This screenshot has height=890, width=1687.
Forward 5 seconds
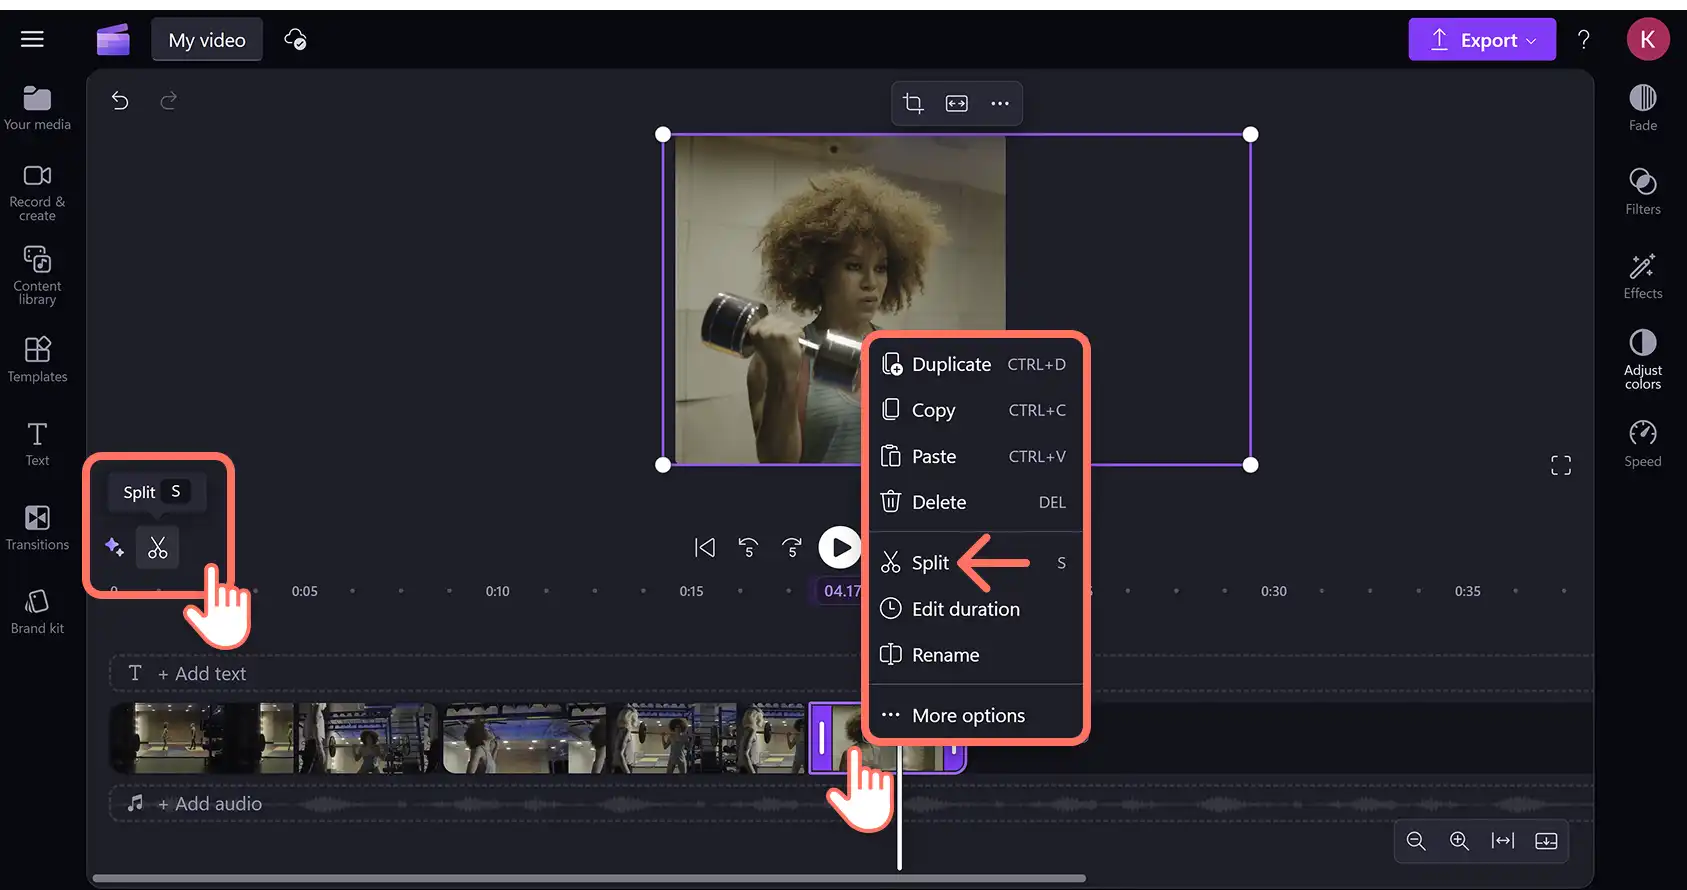coord(792,547)
